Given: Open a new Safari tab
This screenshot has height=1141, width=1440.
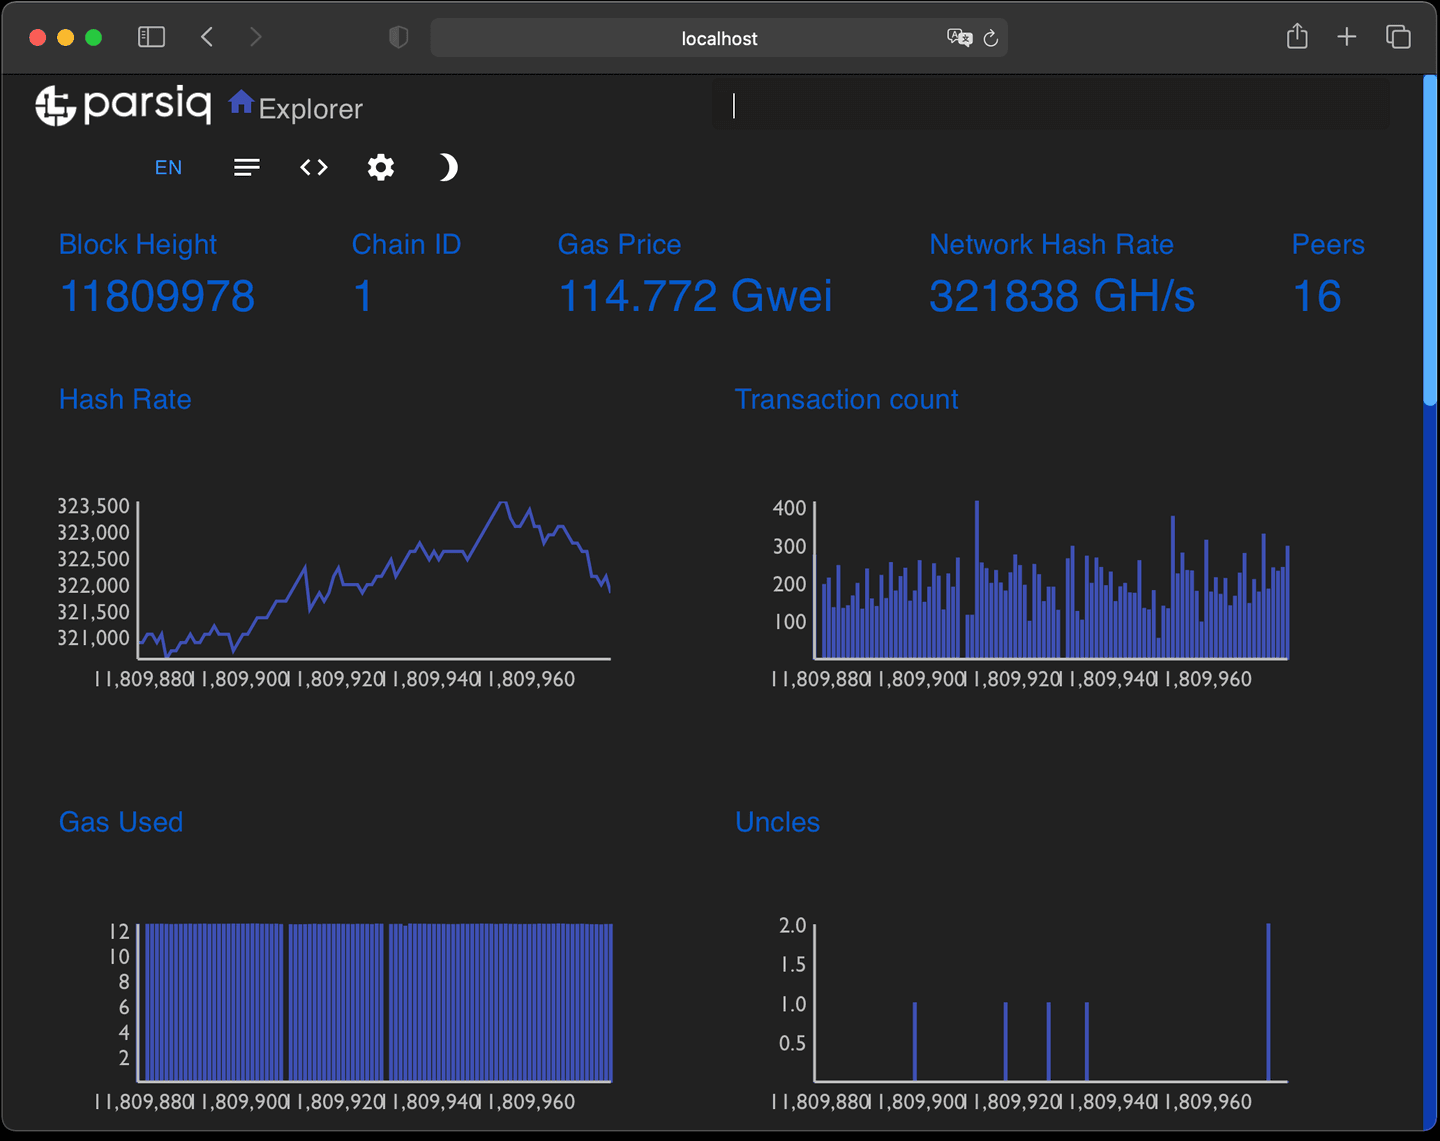Looking at the screenshot, I should click(x=1347, y=37).
